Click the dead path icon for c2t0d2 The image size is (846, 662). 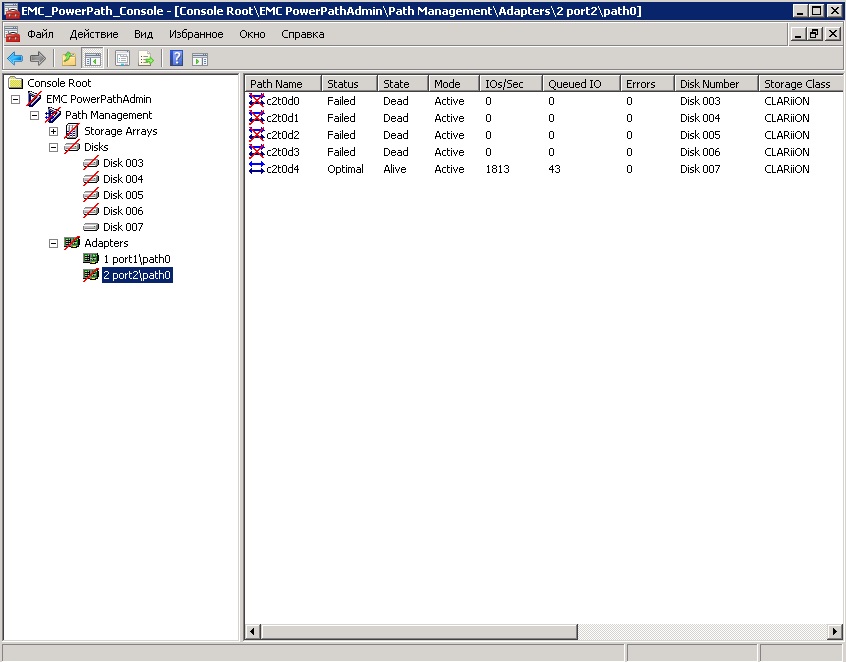click(257, 135)
